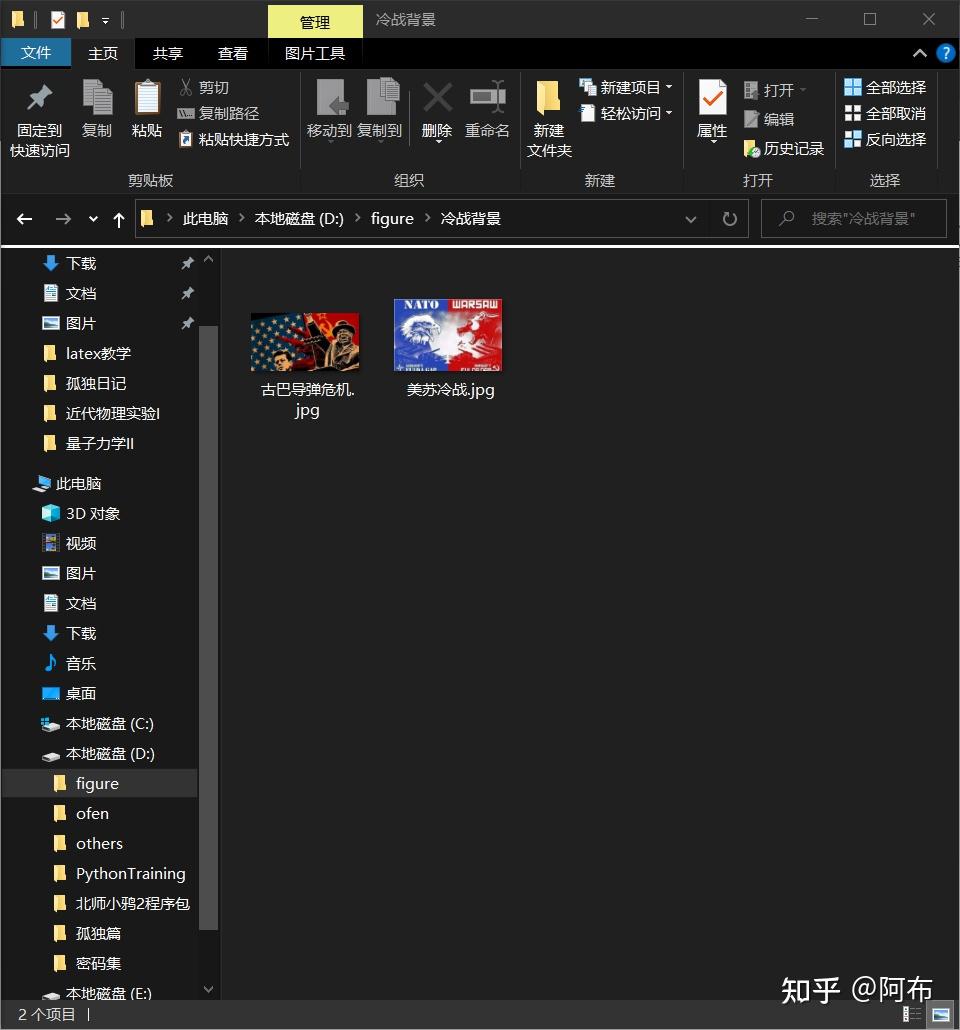
Task: Click the Paste (粘贴) clipboard icon
Action: click(147, 99)
